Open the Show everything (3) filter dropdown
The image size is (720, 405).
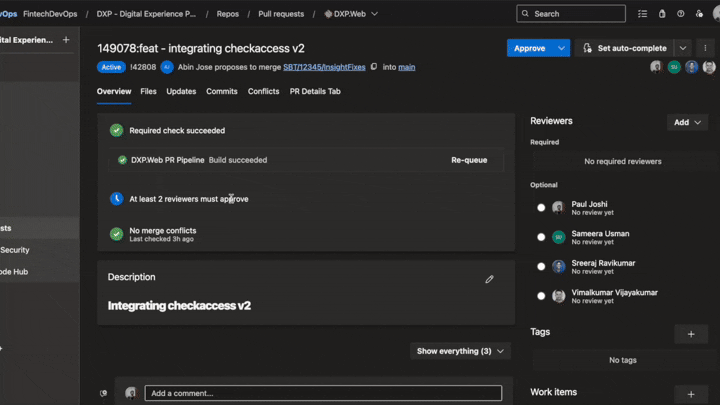pyautogui.click(x=460, y=351)
